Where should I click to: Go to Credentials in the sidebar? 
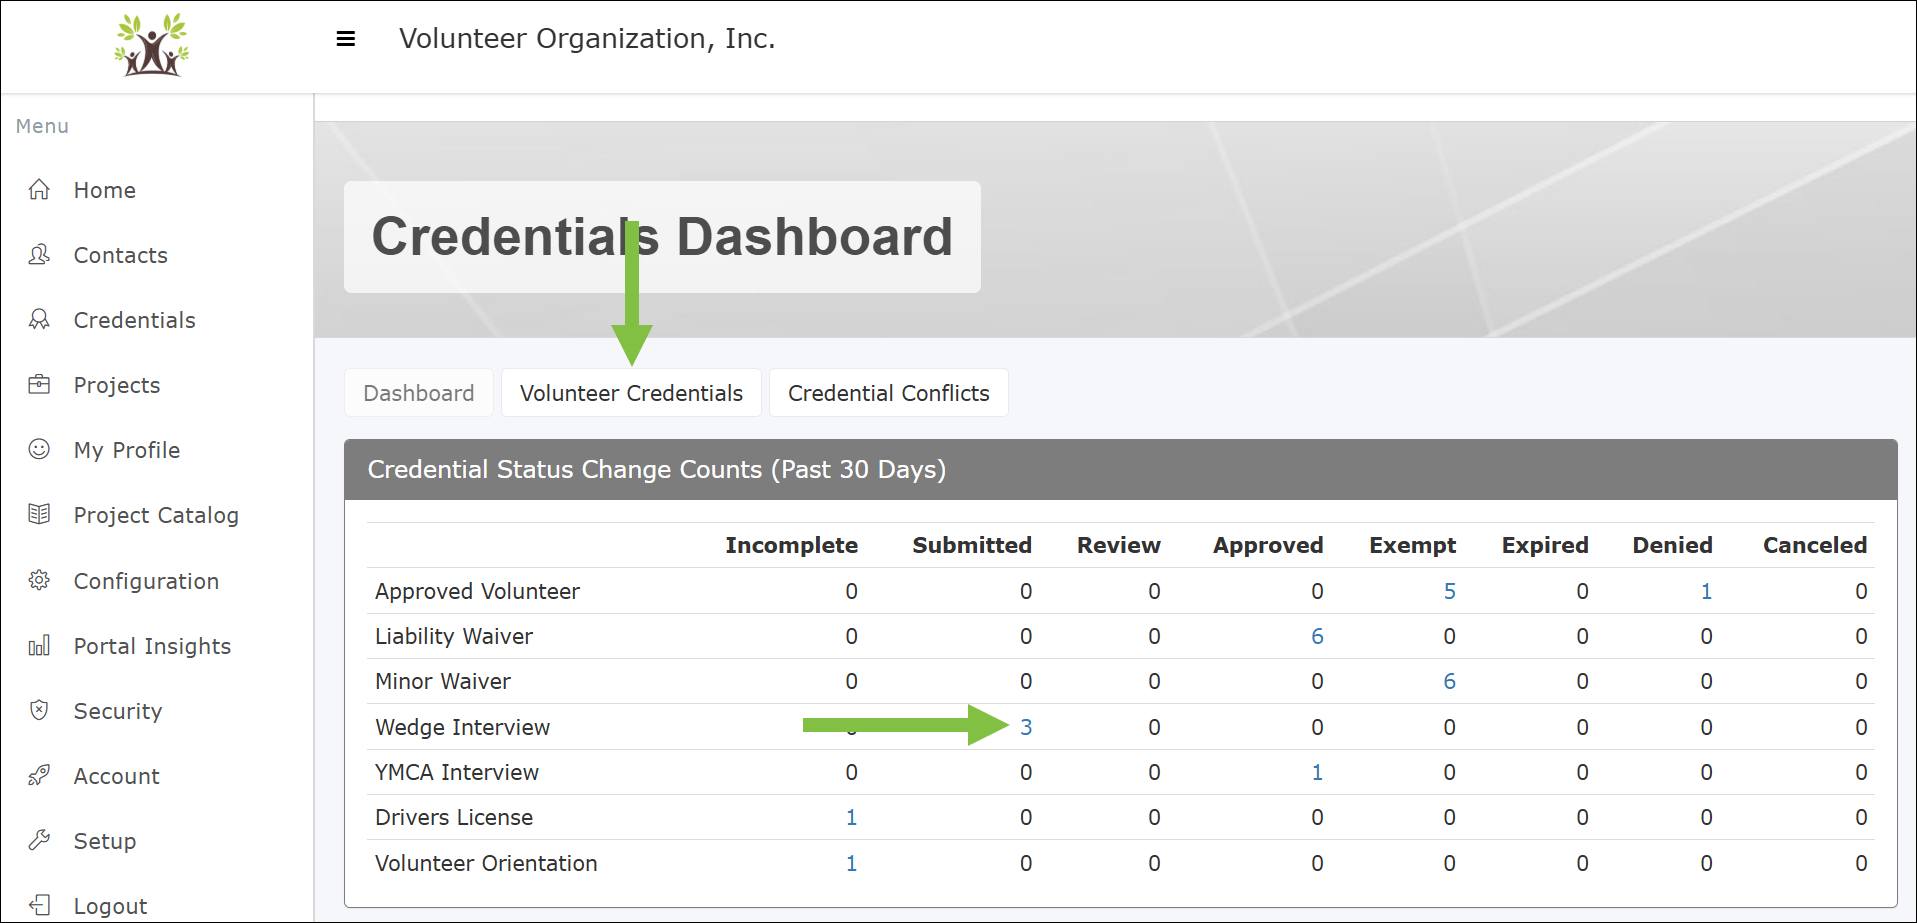(135, 320)
